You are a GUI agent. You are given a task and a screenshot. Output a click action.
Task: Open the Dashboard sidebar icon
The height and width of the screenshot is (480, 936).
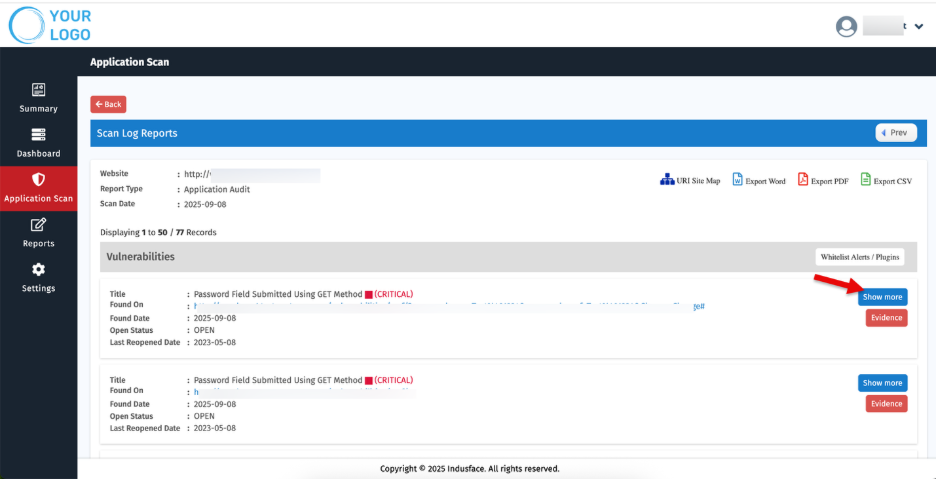(x=38, y=134)
